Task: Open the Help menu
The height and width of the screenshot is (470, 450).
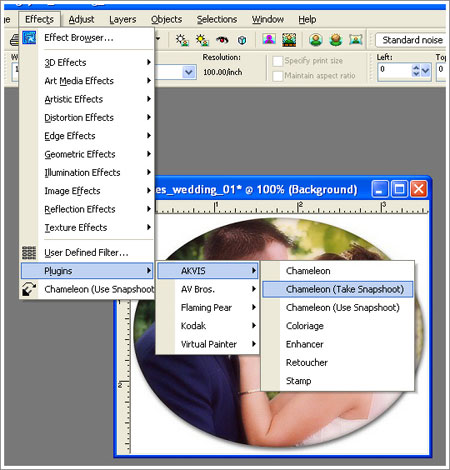Action: (307, 19)
